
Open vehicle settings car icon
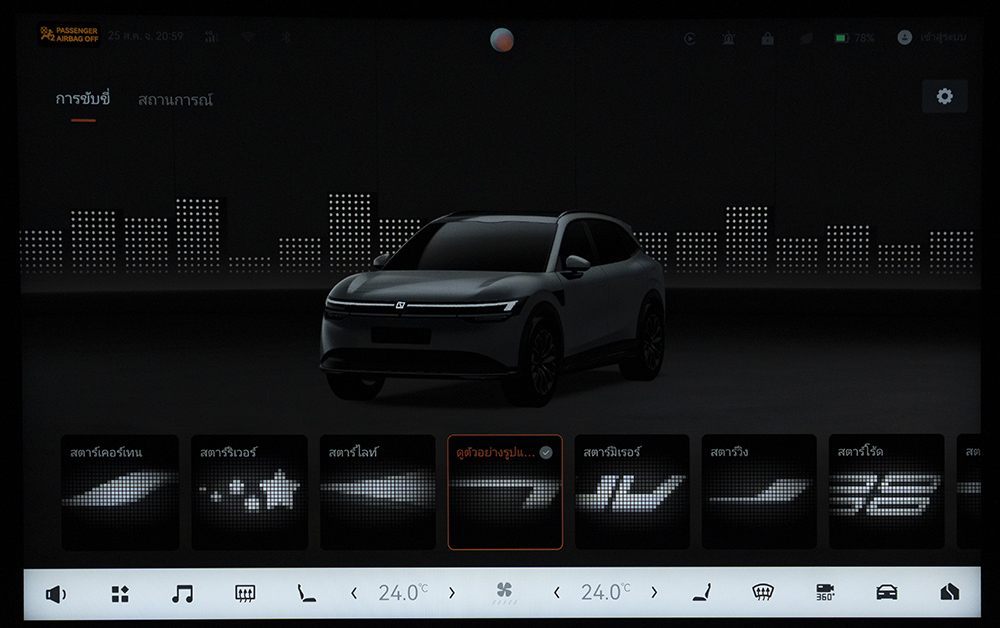pos(886,592)
